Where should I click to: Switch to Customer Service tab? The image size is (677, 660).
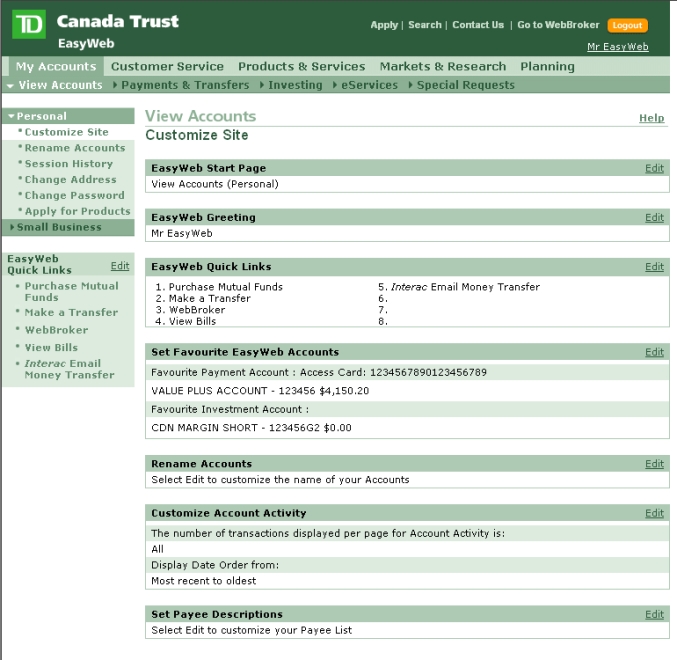(167, 66)
